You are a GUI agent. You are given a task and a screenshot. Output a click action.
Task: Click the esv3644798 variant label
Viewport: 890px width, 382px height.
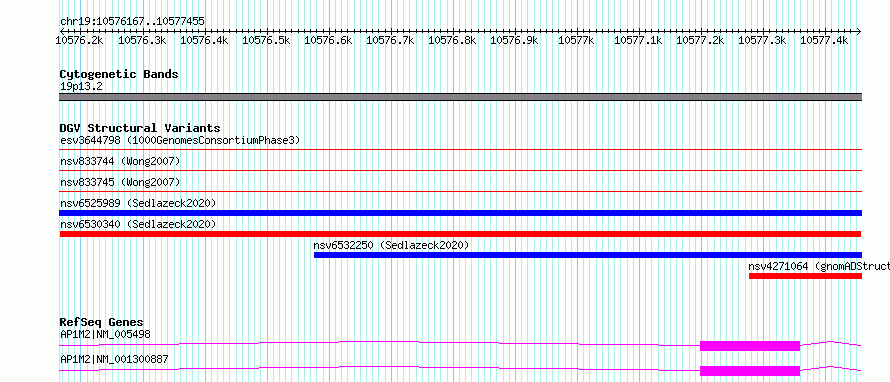click(x=180, y=140)
